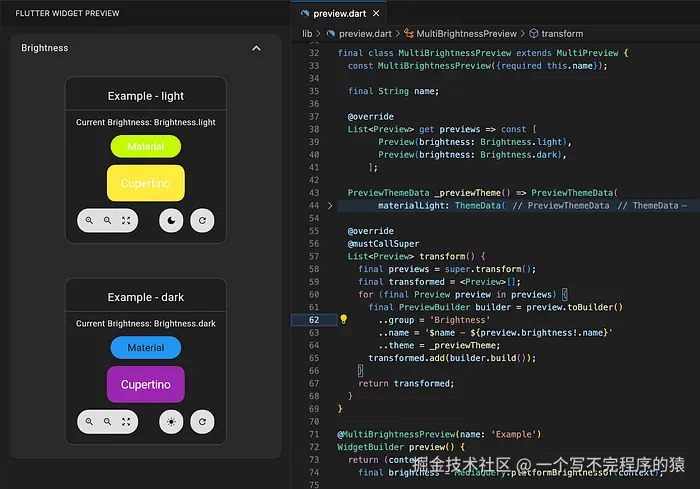Refresh the Example - dark preview
The height and width of the screenshot is (489, 700).
(202, 422)
